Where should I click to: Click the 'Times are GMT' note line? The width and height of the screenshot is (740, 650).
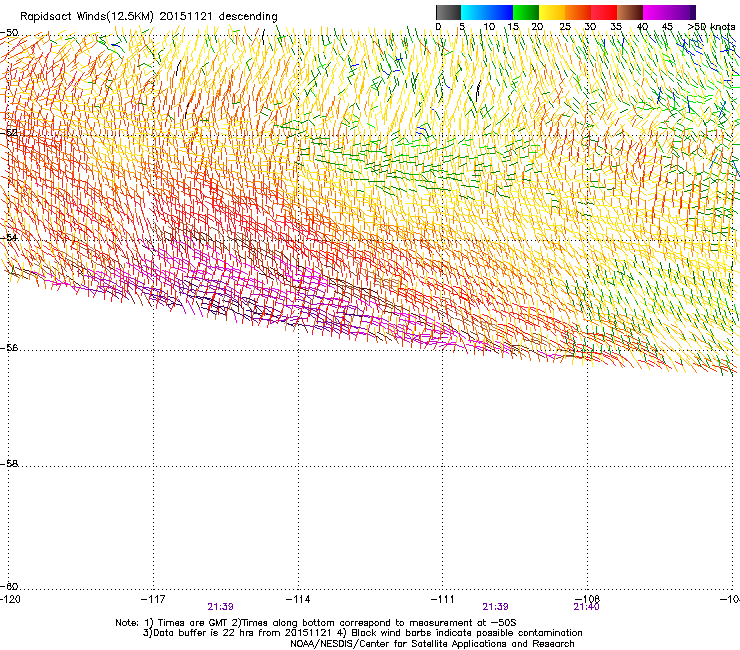coord(316,623)
